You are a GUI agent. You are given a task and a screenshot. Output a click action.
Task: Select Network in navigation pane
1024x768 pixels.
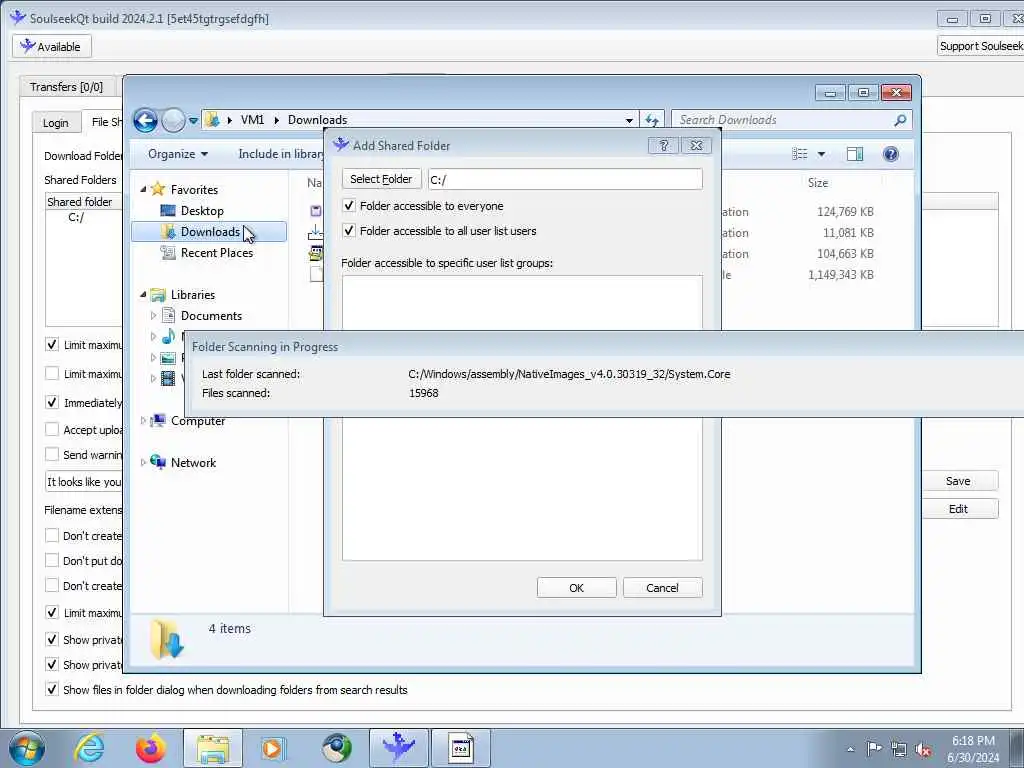click(x=193, y=462)
